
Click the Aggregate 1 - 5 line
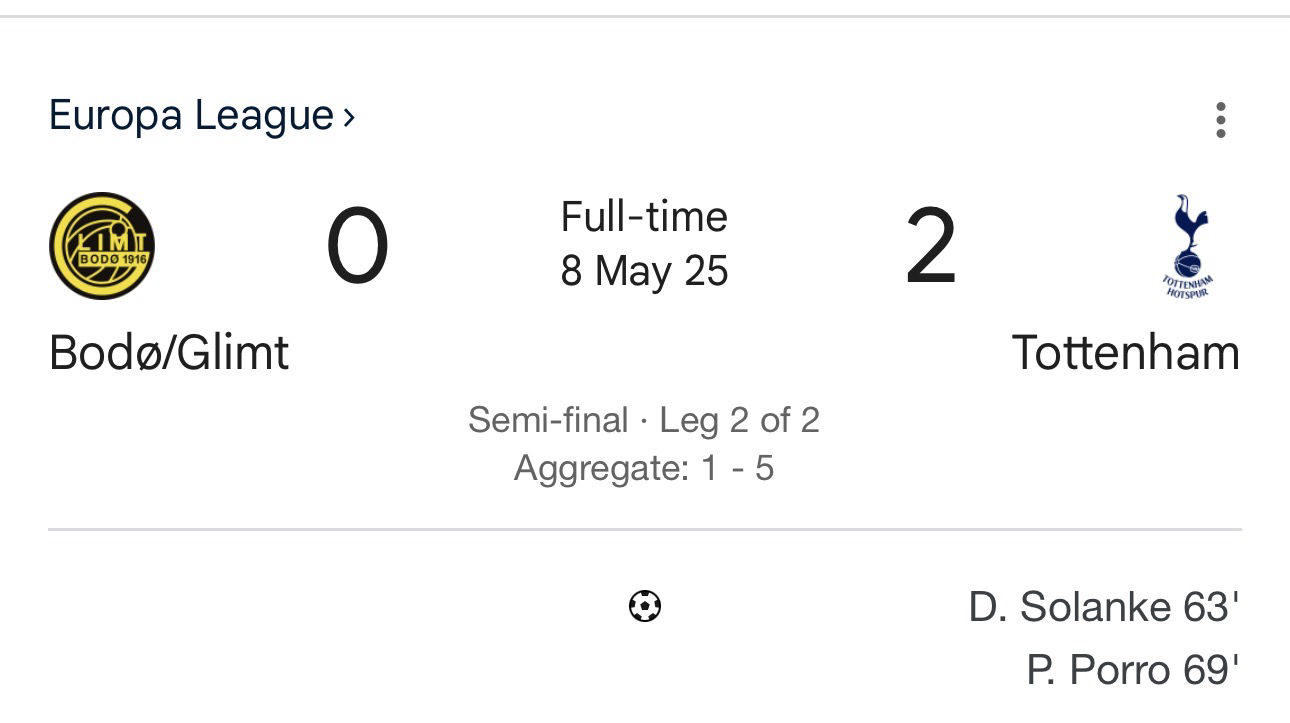[x=644, y=468]
